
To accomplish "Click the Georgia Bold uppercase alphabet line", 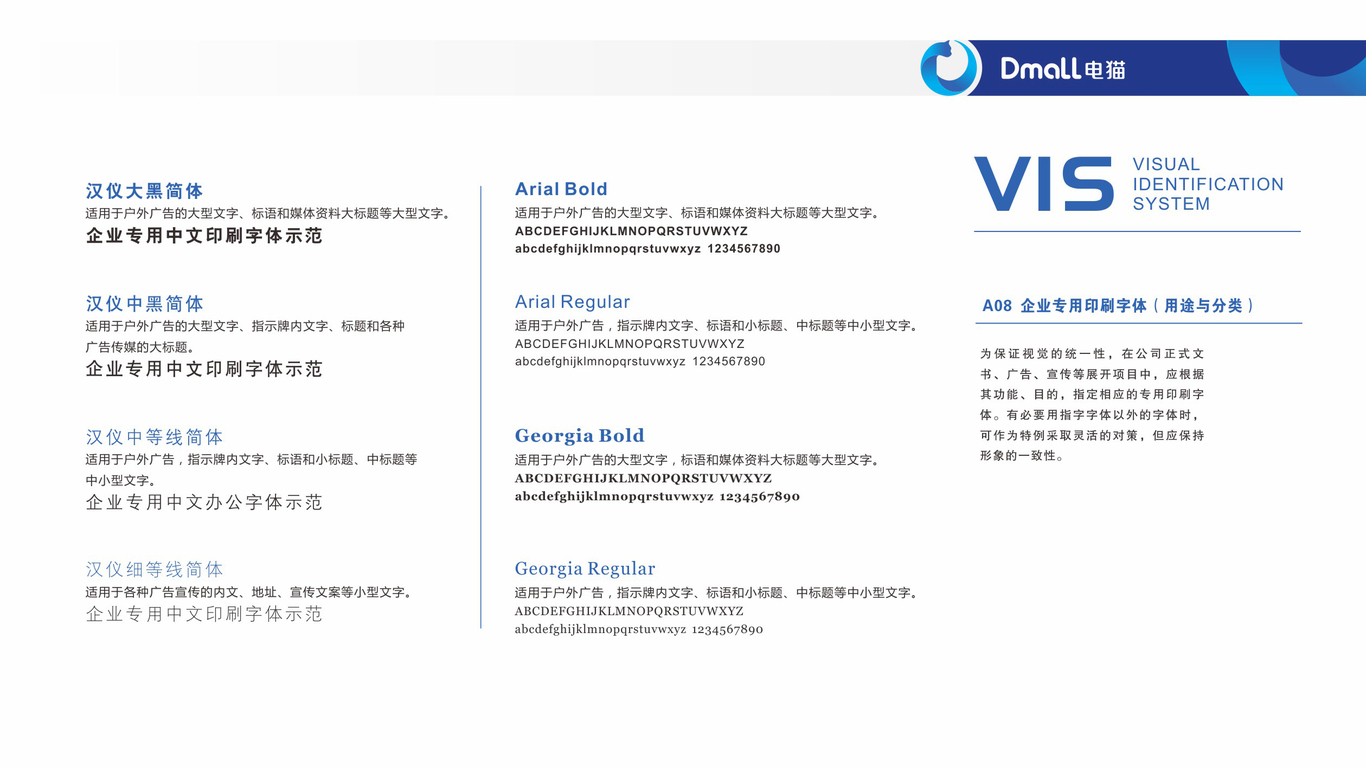I will (x=643, y=479).
